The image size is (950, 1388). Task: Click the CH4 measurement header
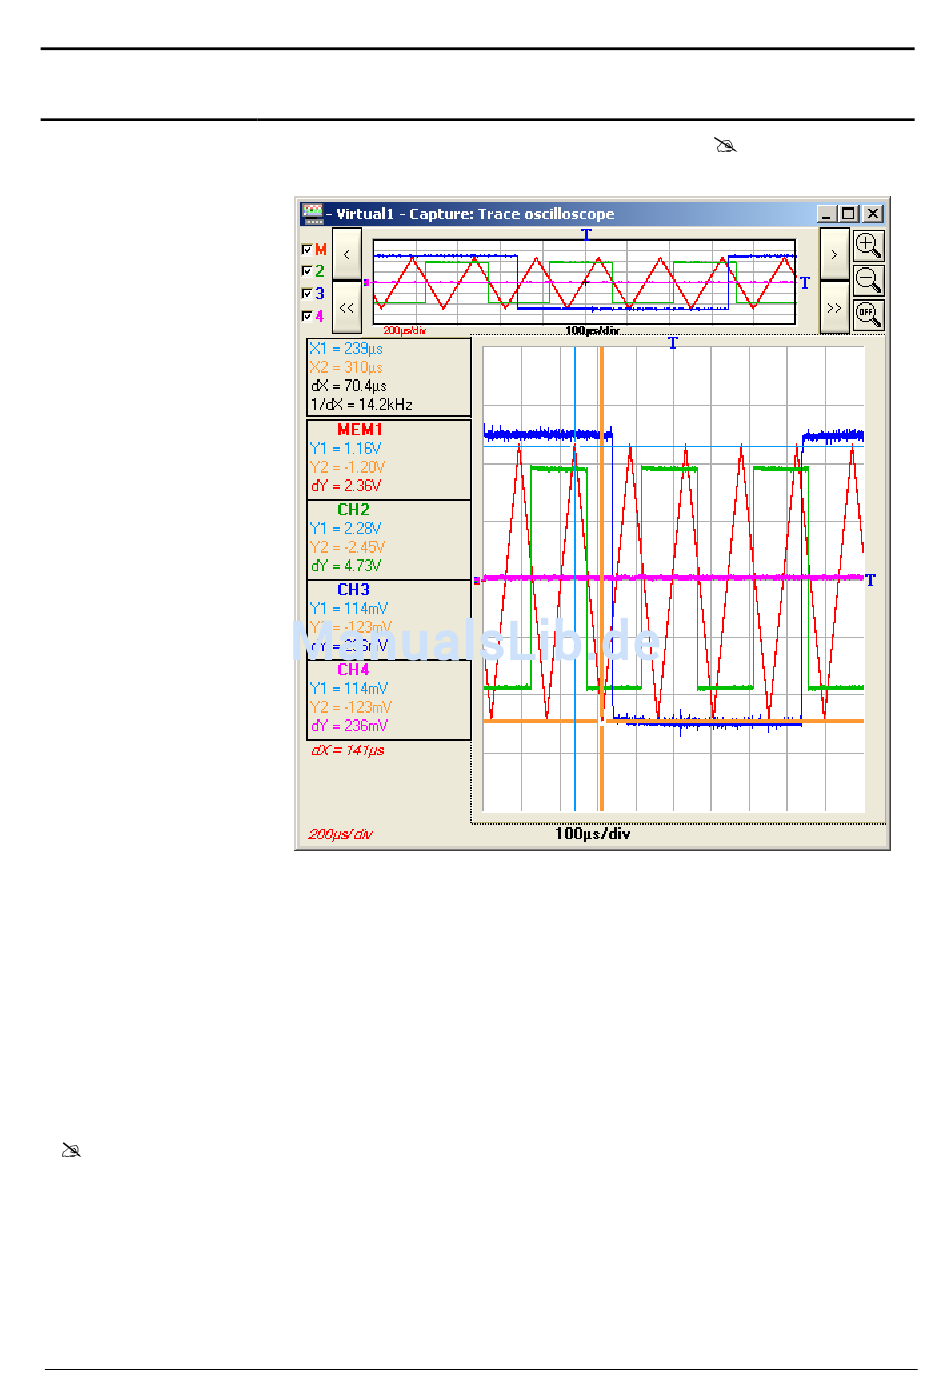353,669
